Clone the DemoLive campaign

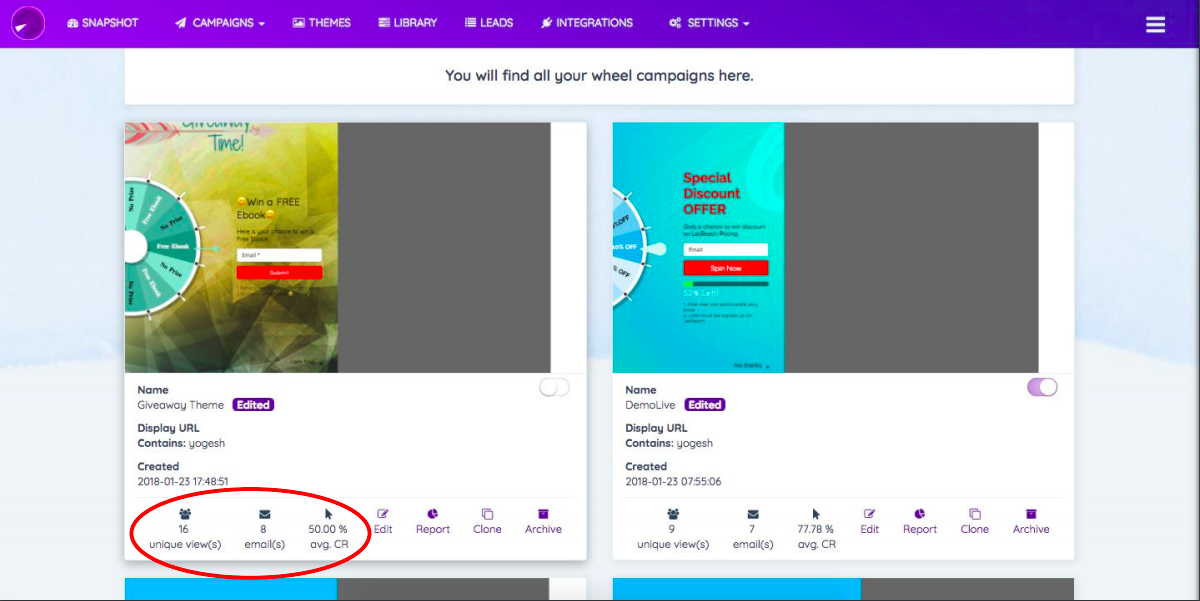[974, 521]
